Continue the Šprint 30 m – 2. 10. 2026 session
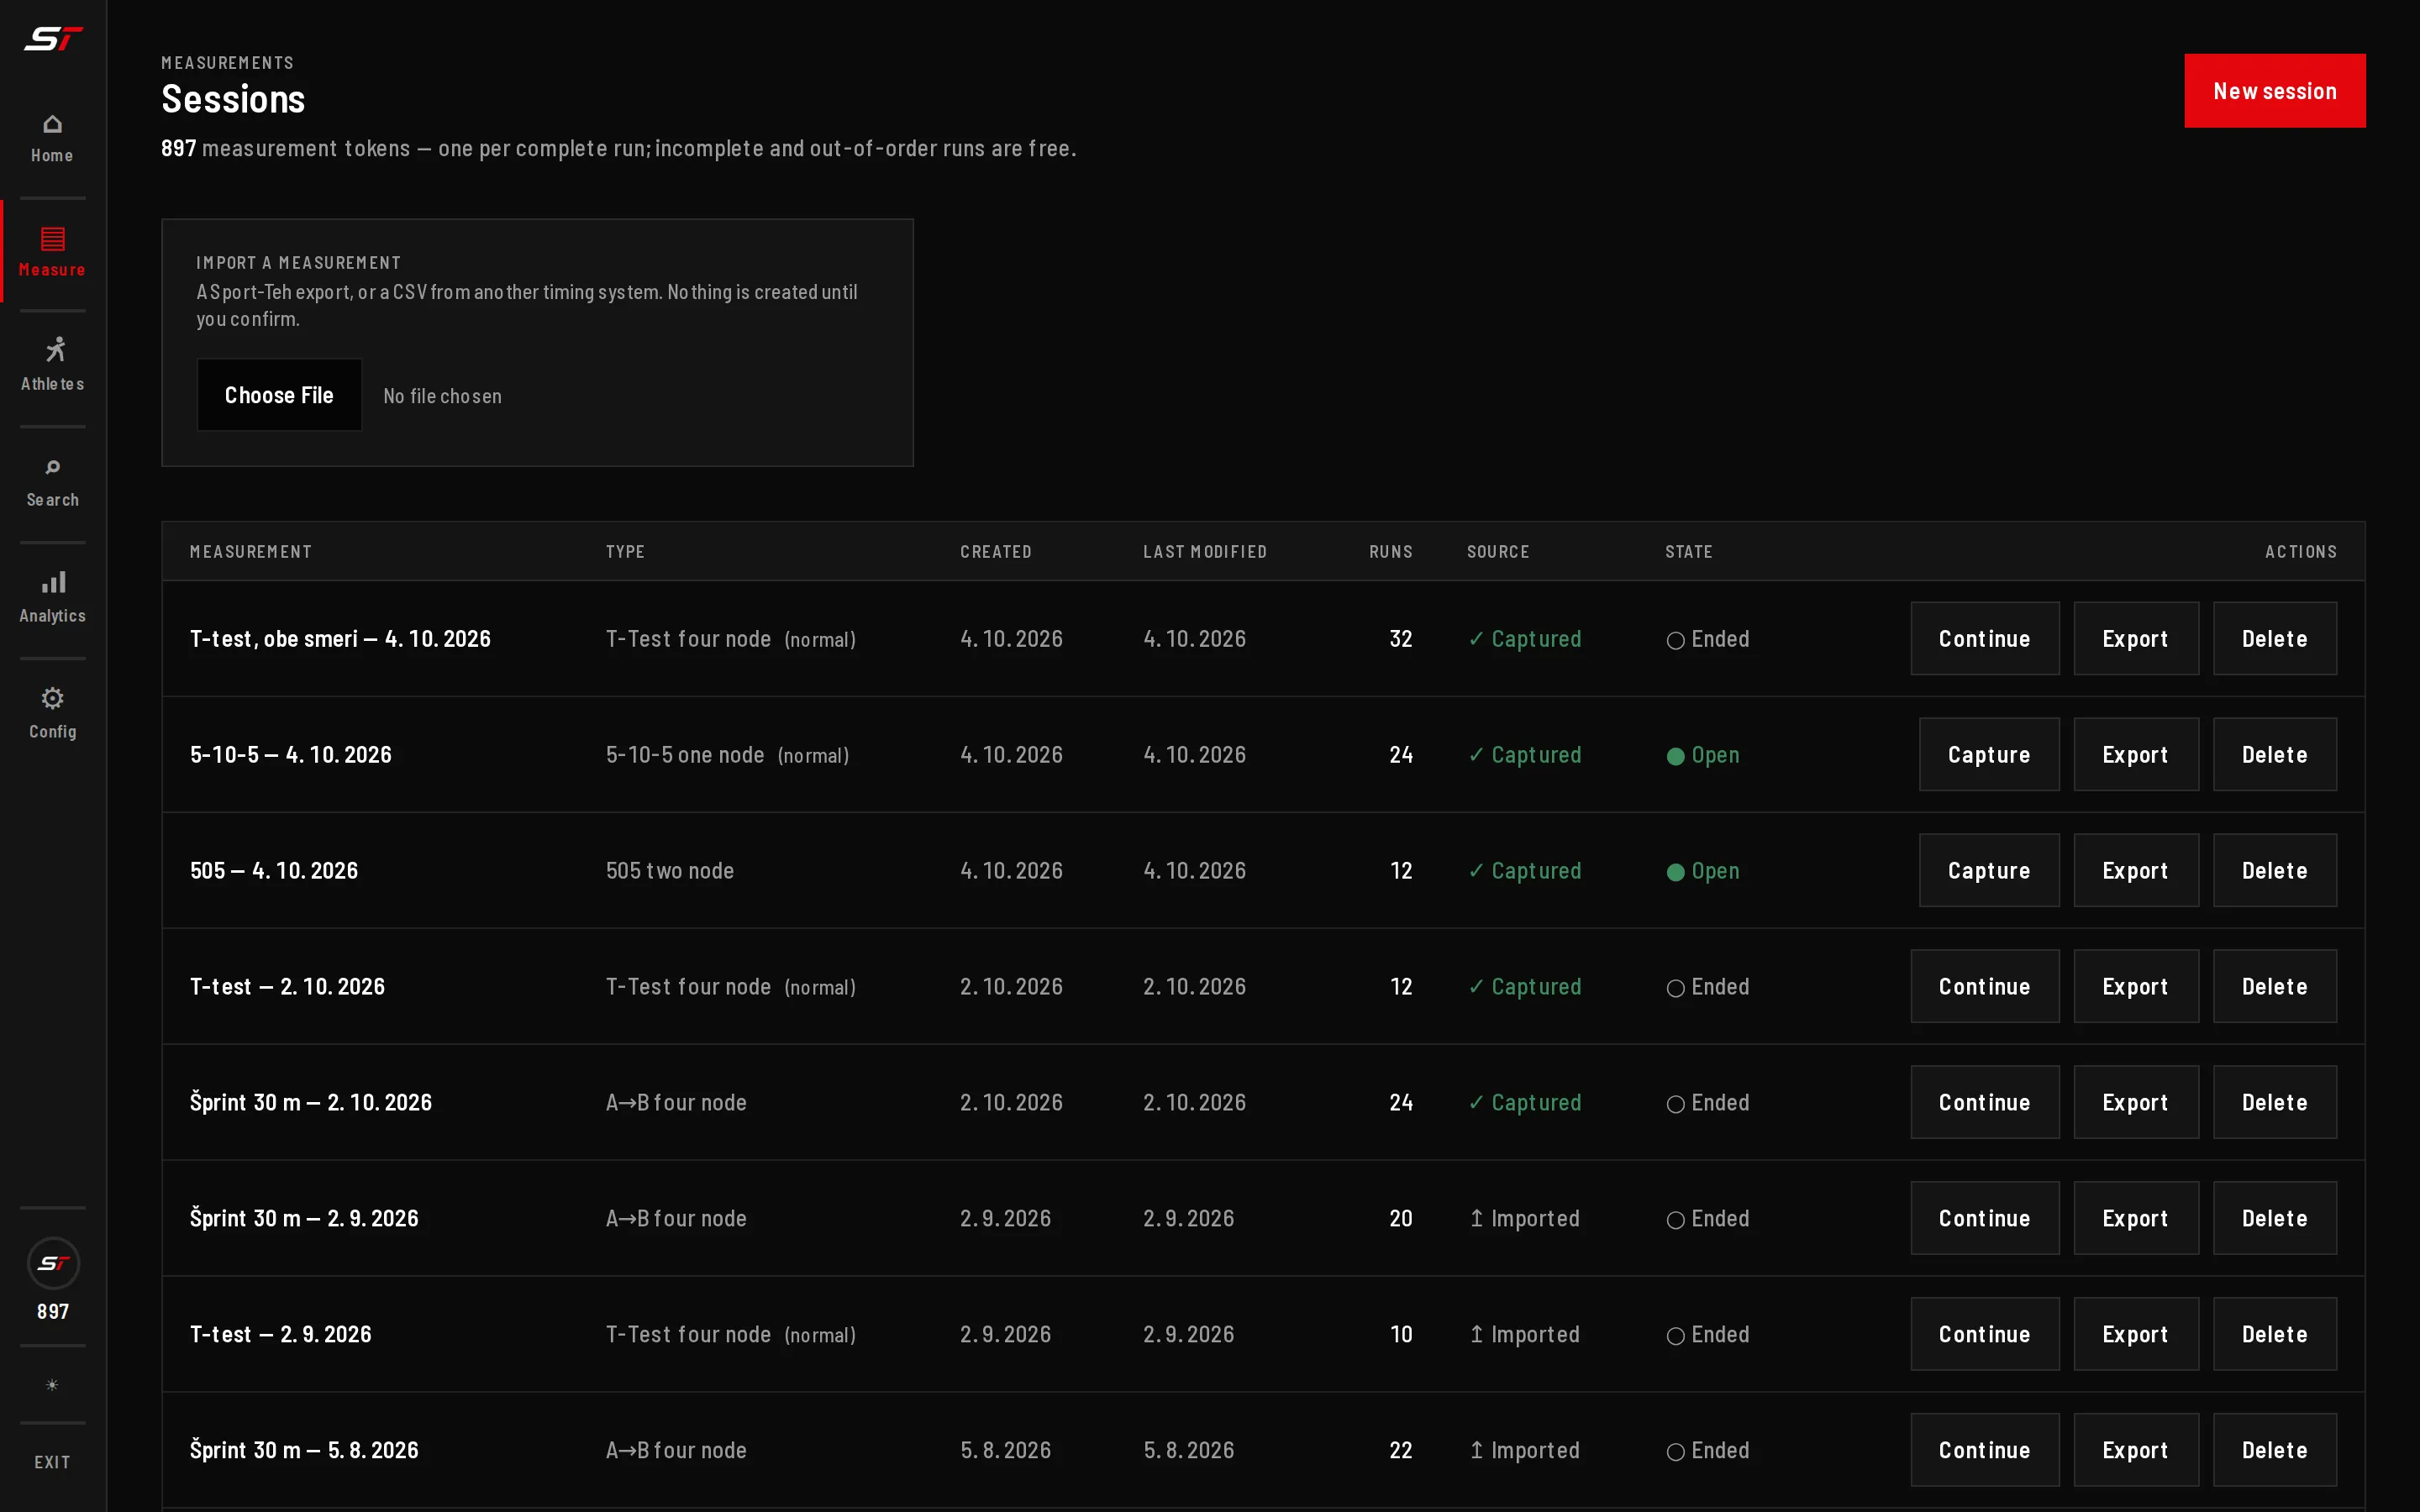The image size is (2420, 1512). (x=1984, y=1102)
